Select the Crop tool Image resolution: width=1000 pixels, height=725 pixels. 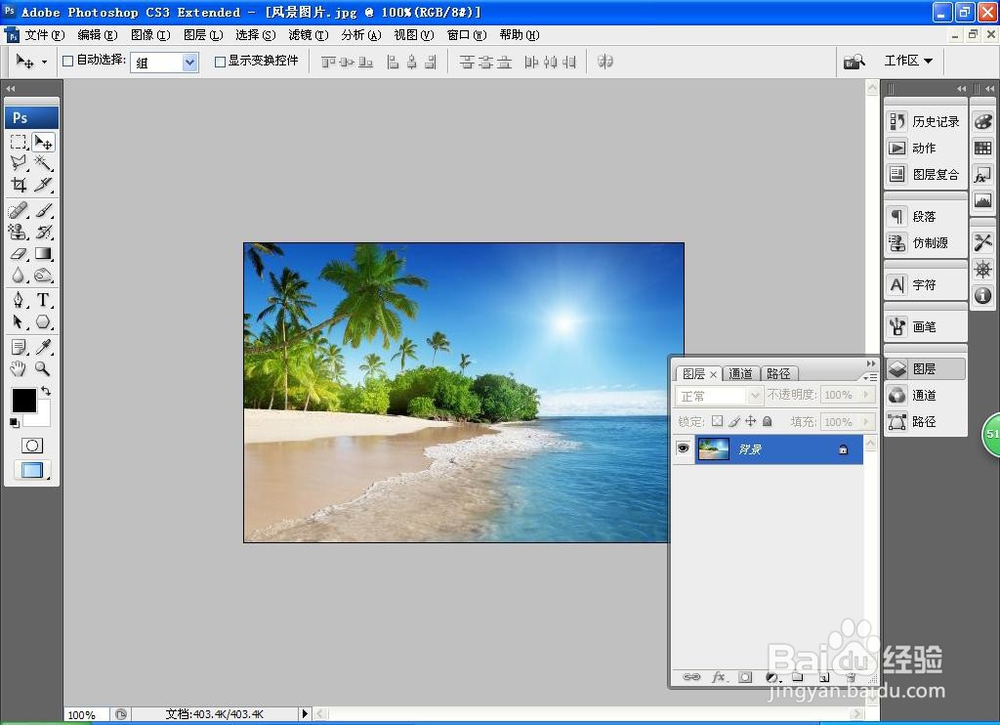[x=18, y=184]
